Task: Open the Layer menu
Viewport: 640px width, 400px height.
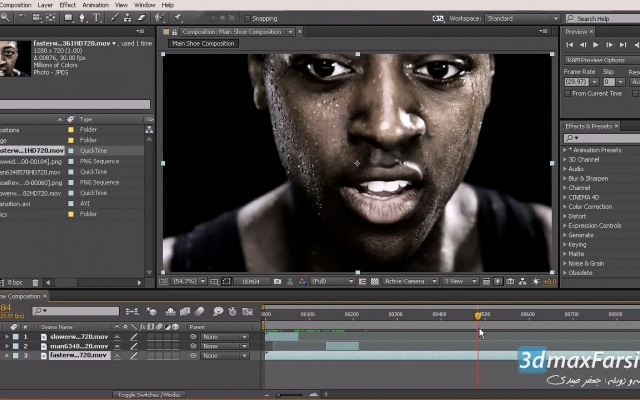Action: click(x=45, y=5)
